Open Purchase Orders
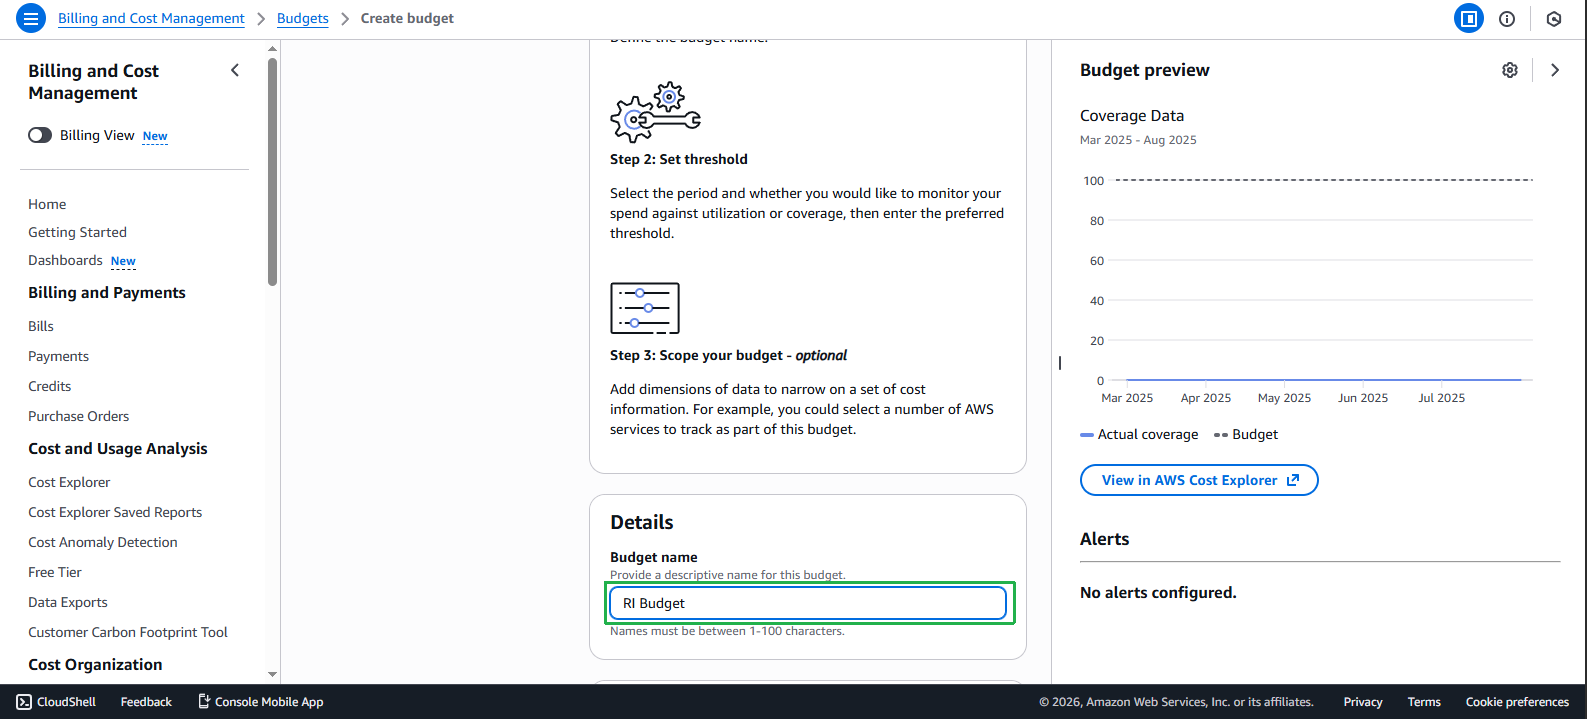Image resolution: width=1587 pixels, height=719 pixels. pos(78,416)
